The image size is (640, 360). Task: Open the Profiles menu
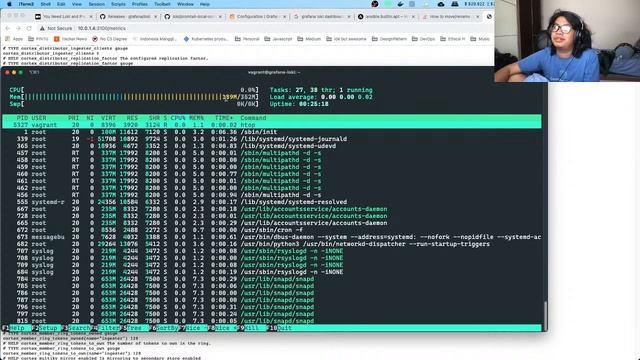click(x=140, y=4)
